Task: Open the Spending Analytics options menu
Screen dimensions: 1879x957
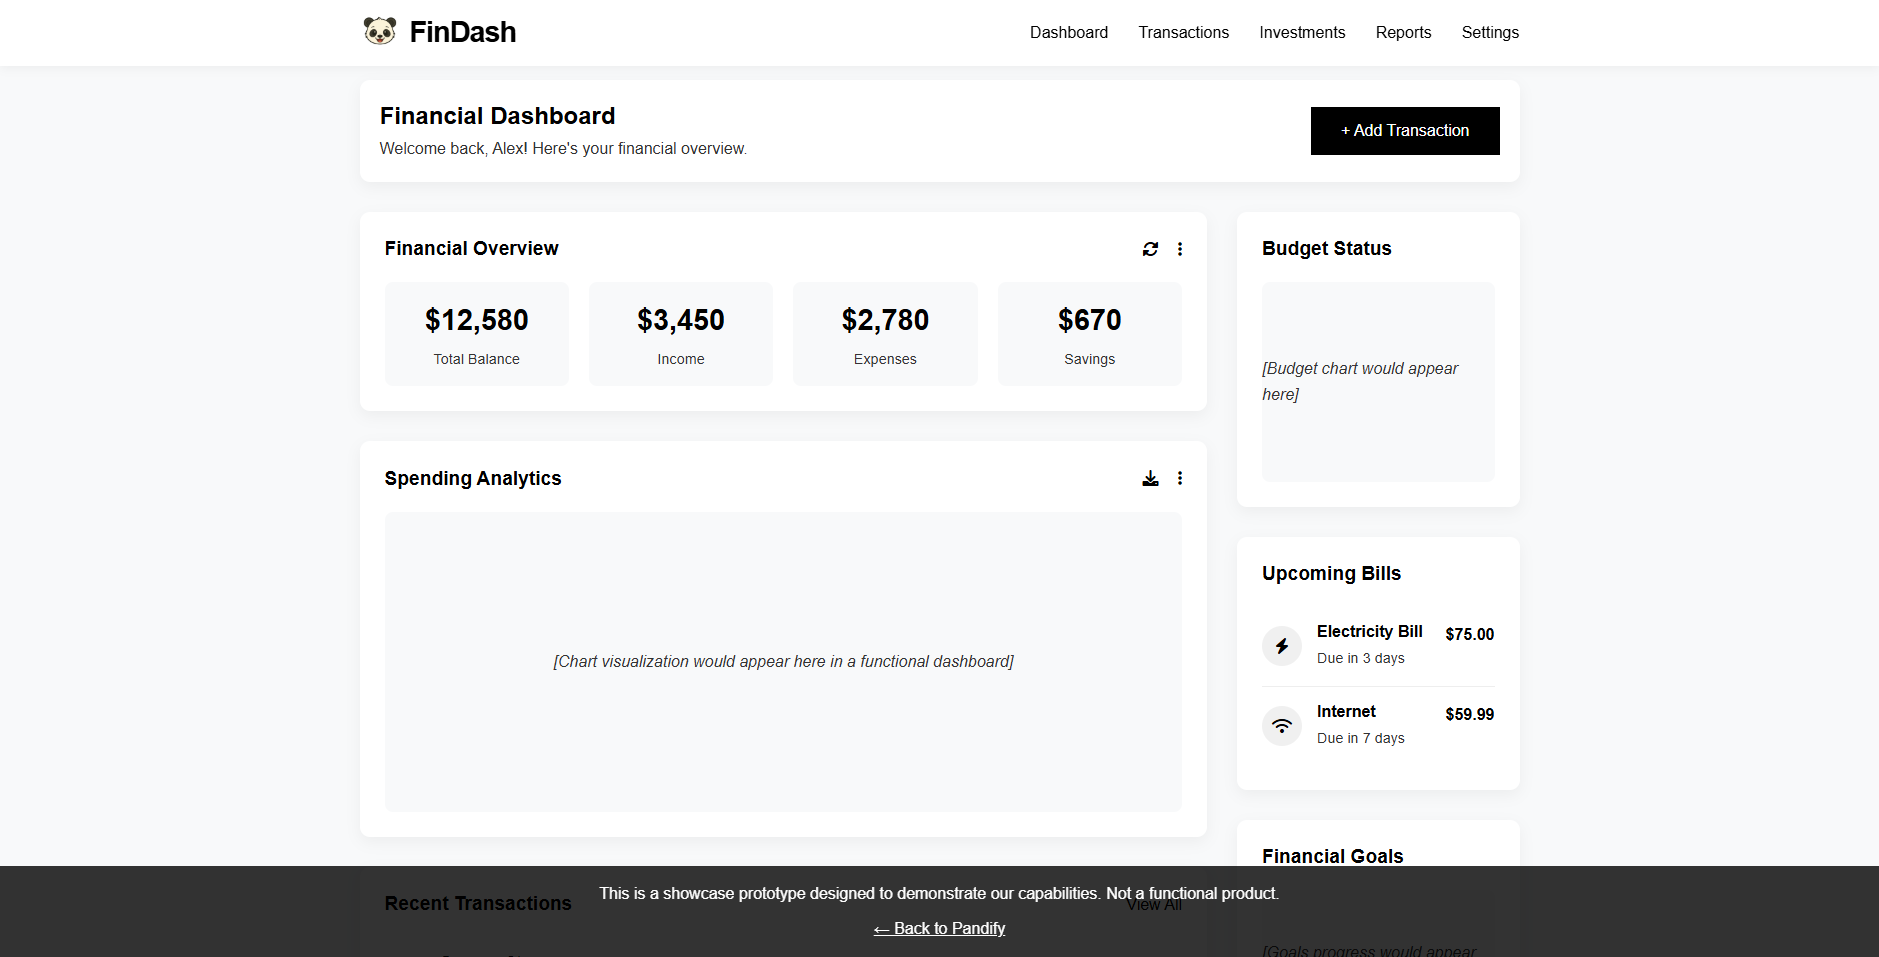Action: (1180, 478)
